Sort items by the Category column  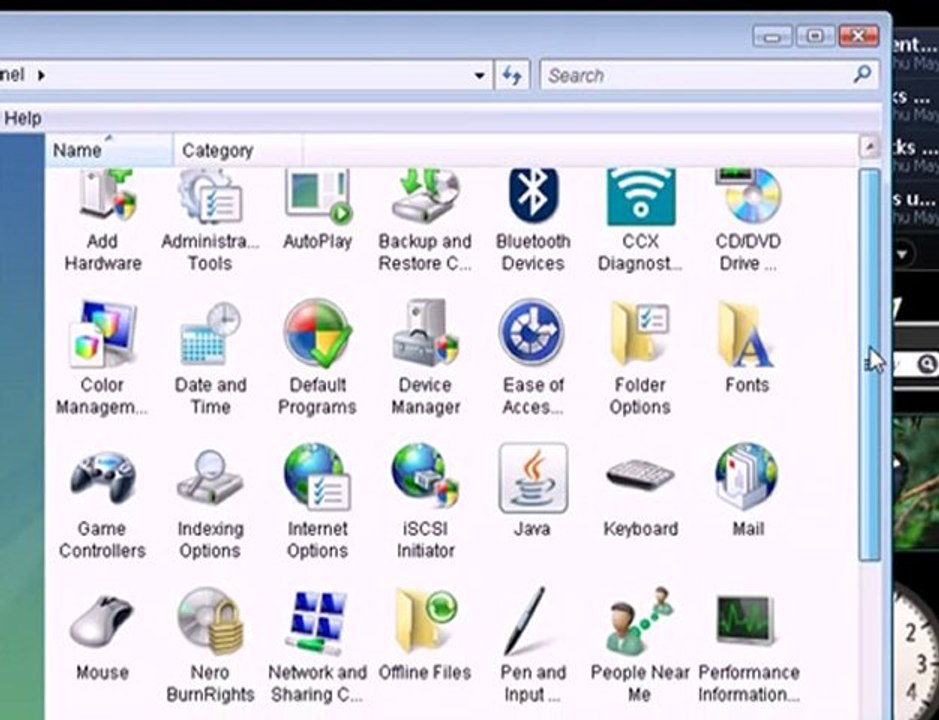pyautogui.click(x=238, y=150)
